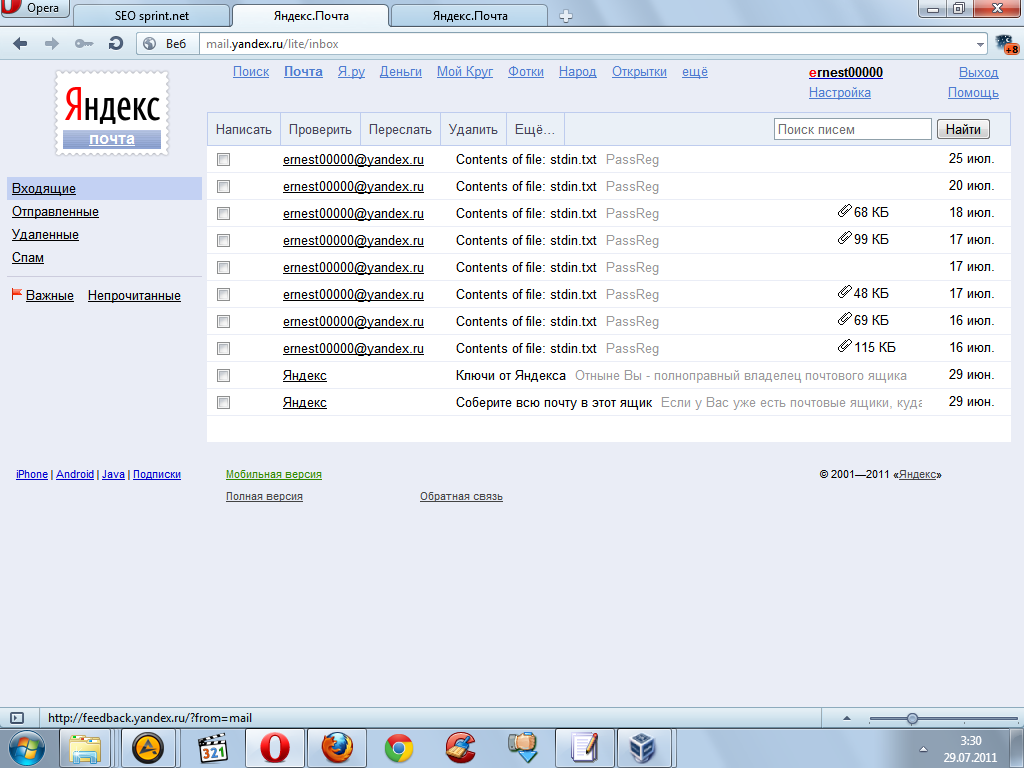Click the Поиск писем search field

pos(852,129)
